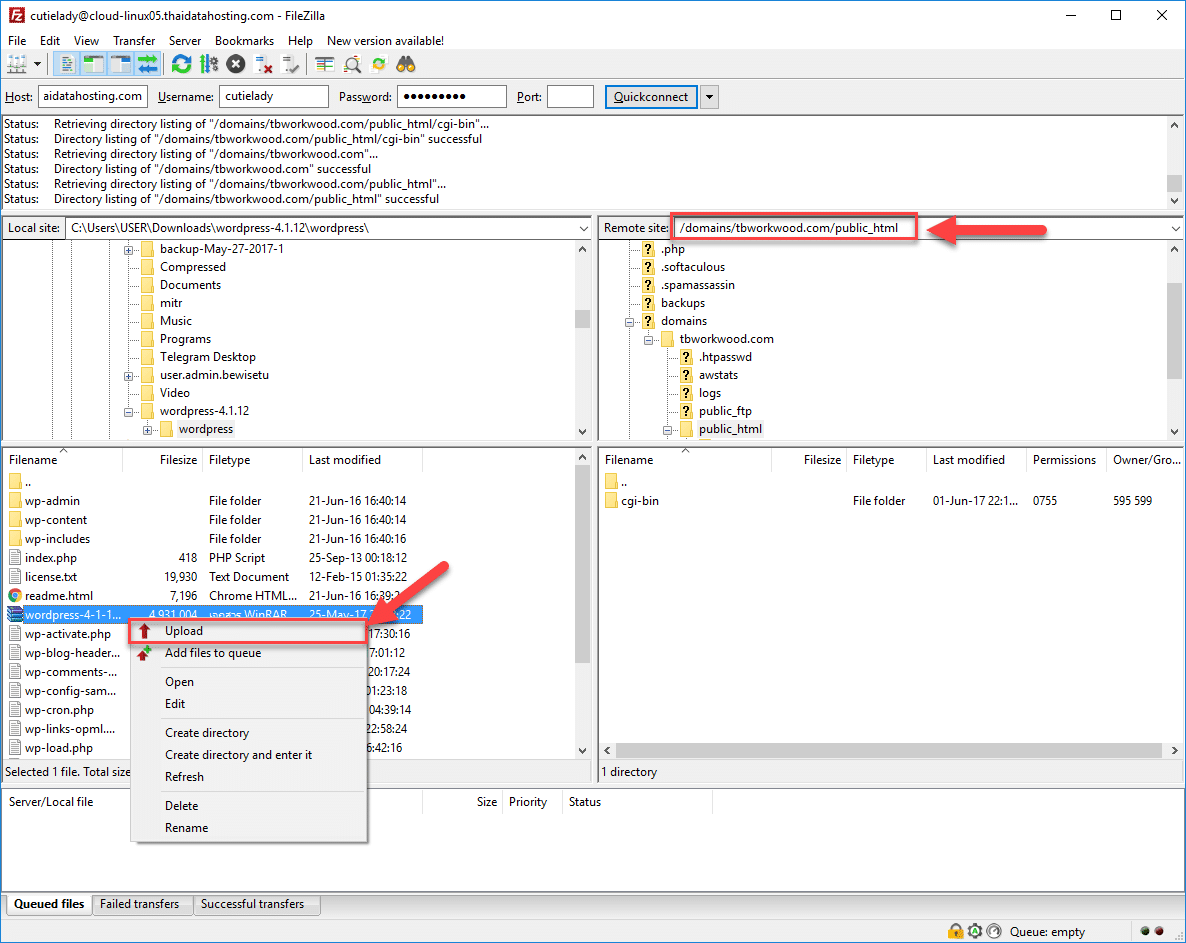
Task: Click the file icon beside index.php
Action: tap(15, 558)
